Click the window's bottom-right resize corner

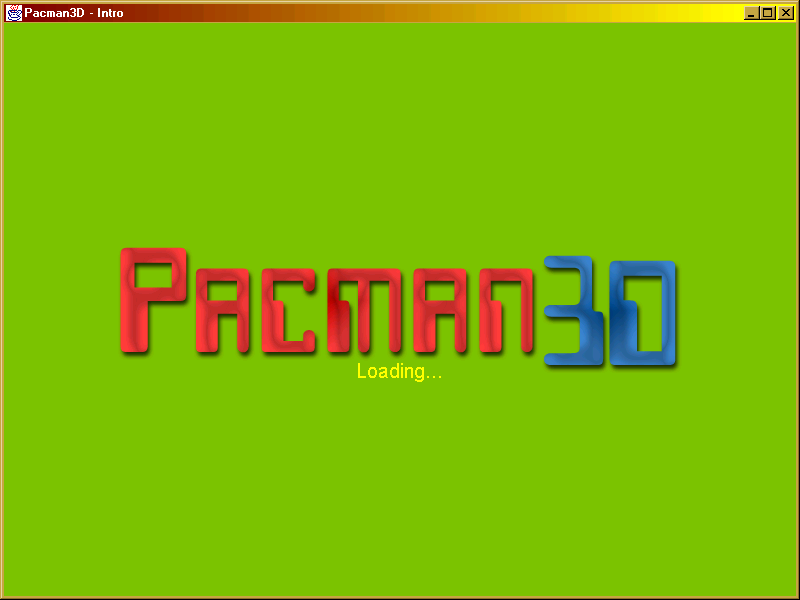[x=796, y=596]
